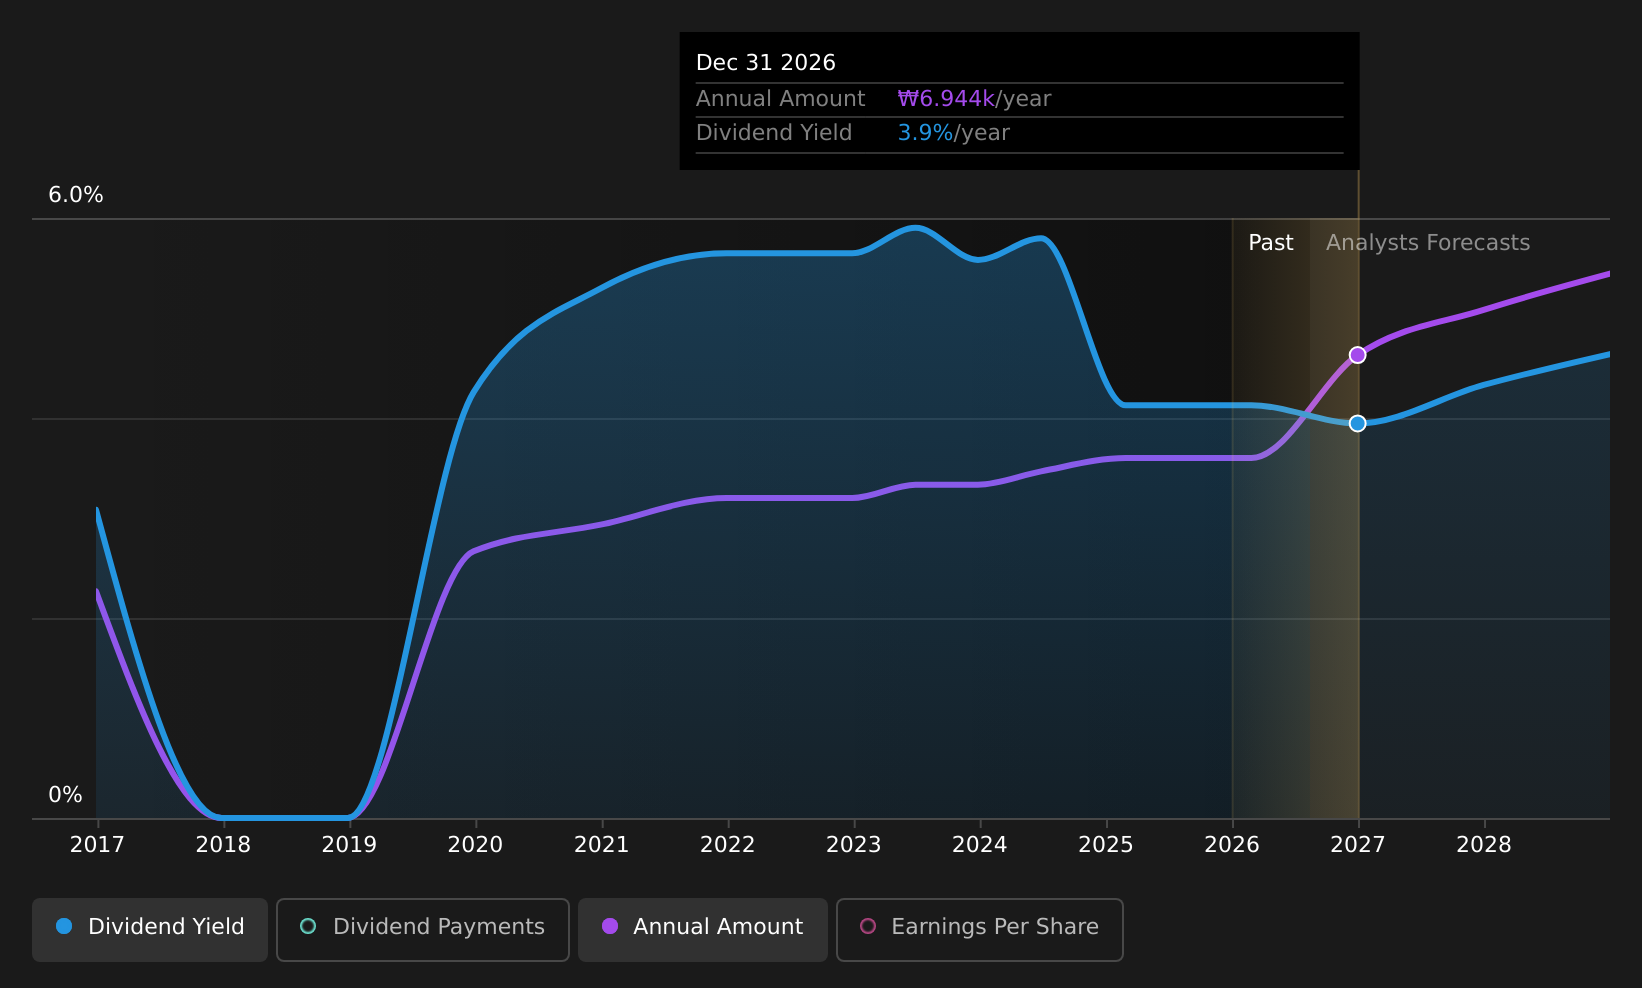
Task: Toggle the Dividend Yield series
Action: pyautogui.click(x=150, y=929)
